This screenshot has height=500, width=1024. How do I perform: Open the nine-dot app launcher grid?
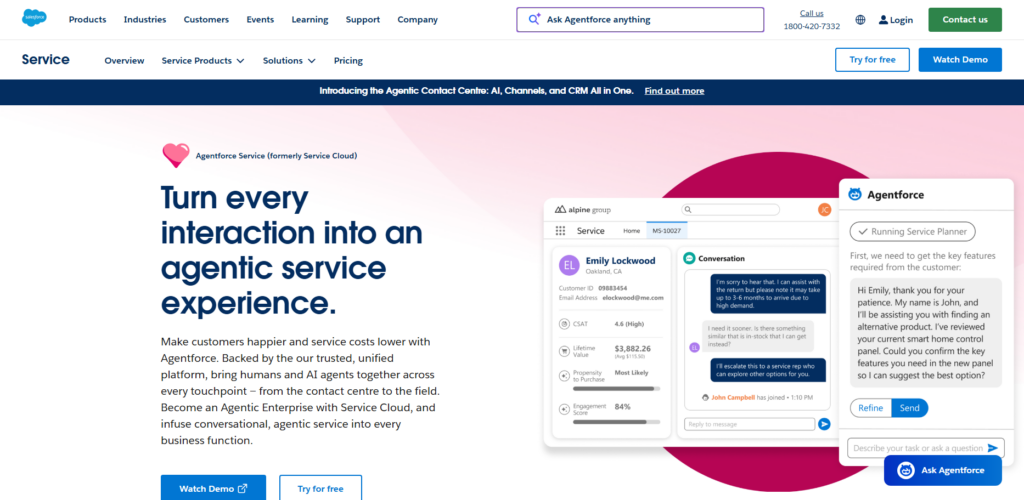click(560, 230)
